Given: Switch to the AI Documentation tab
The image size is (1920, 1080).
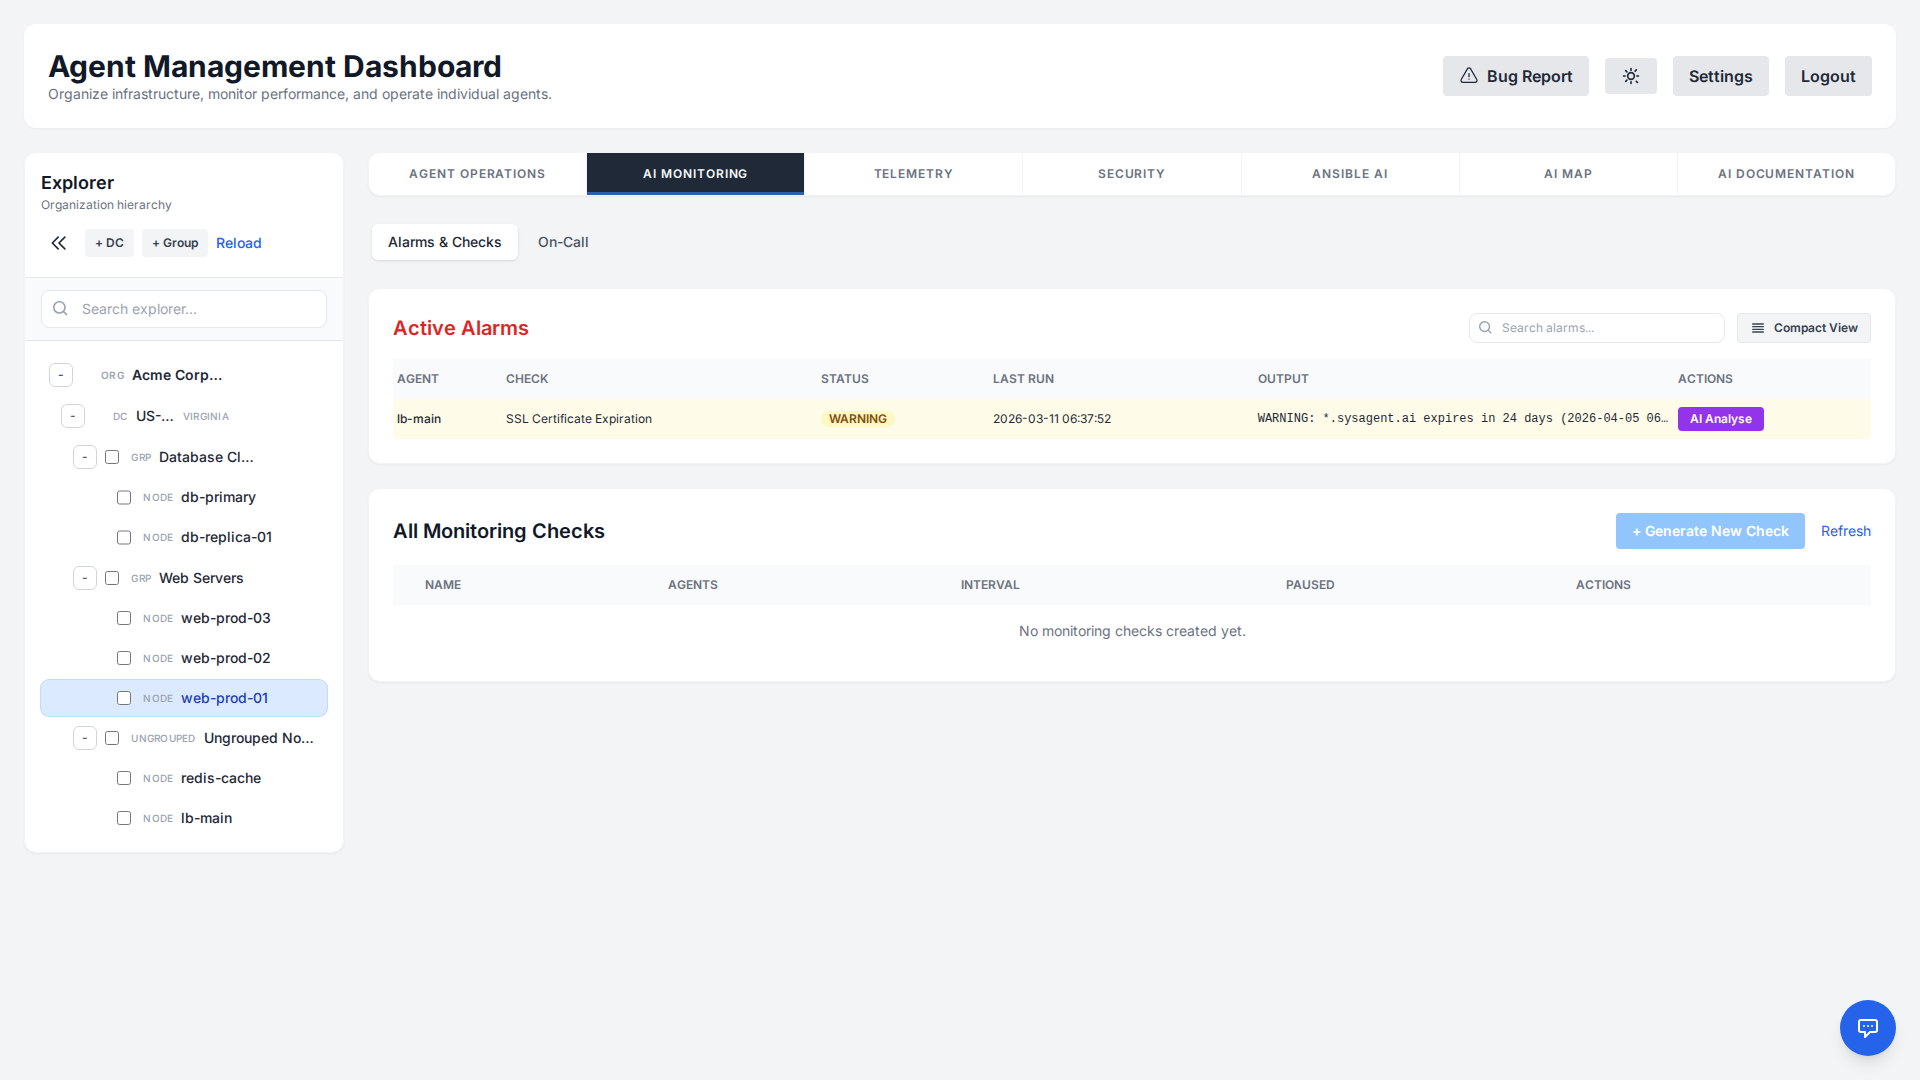Looking at the screenshot, I should 1786,174.
